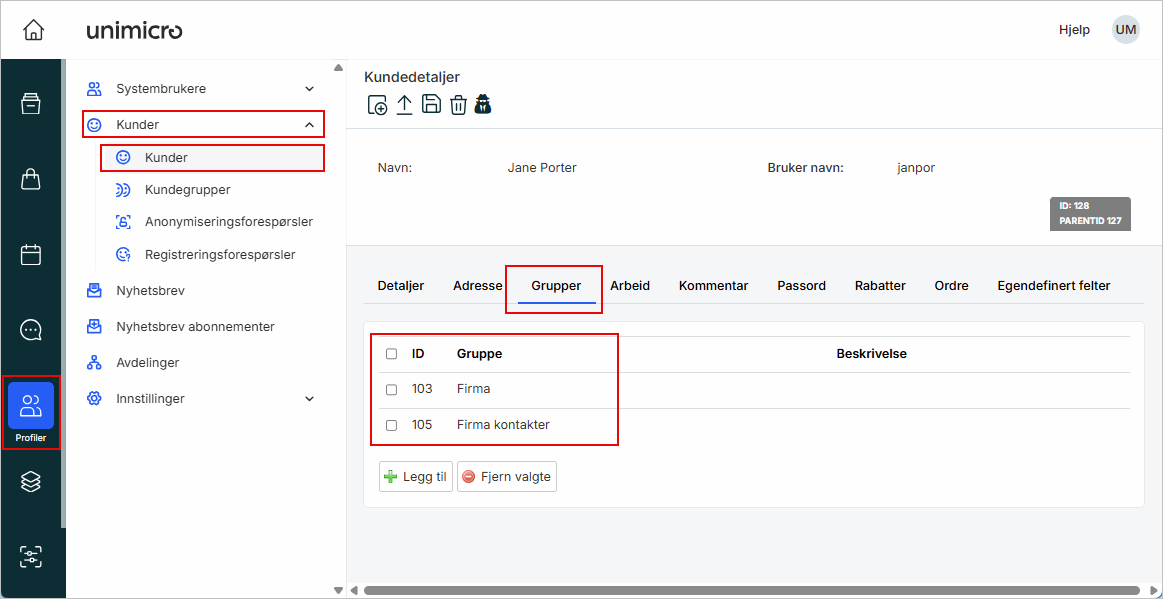This screenshot has height=599, width=1163.
Task: Switch to the Ordre tab
Action: coord(952,286)
